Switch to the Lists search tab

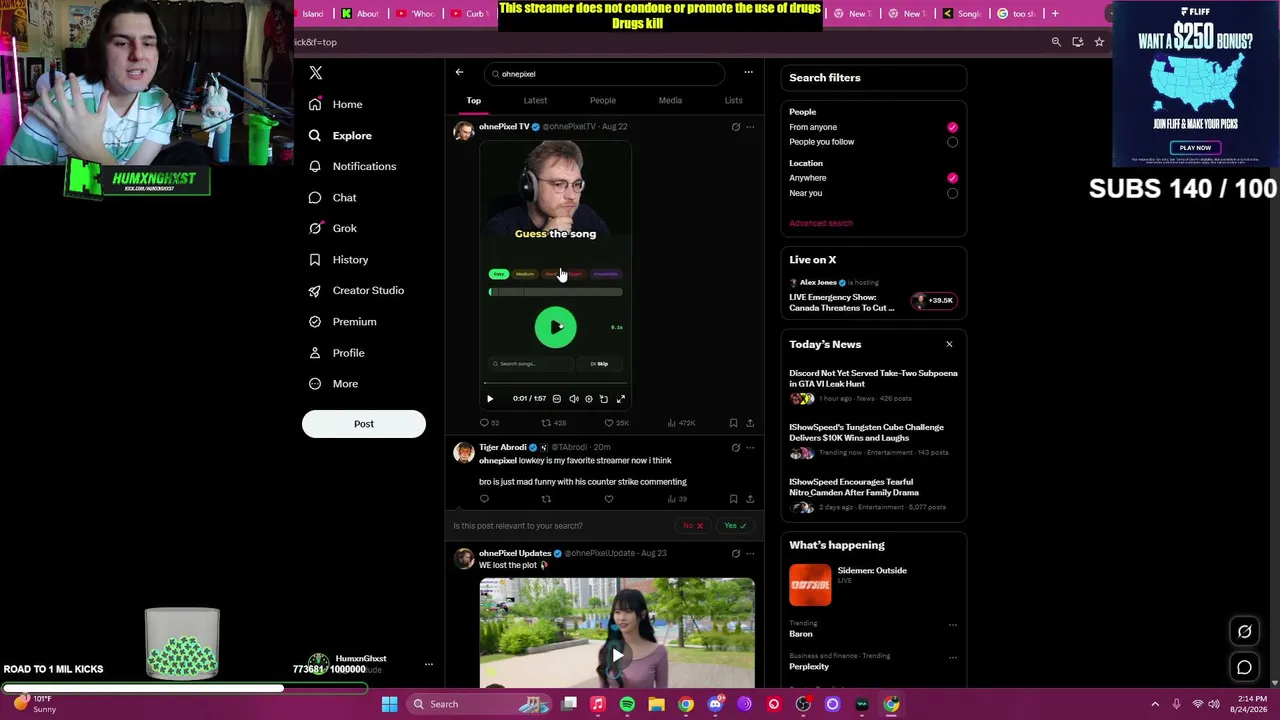click(734, 100)
